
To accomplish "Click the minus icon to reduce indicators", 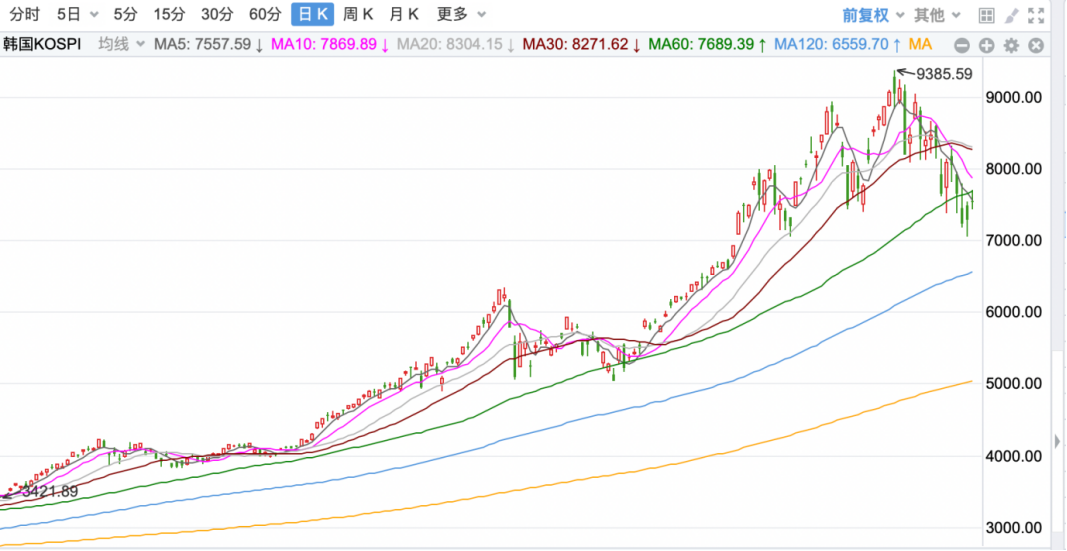I will point(962,46).
